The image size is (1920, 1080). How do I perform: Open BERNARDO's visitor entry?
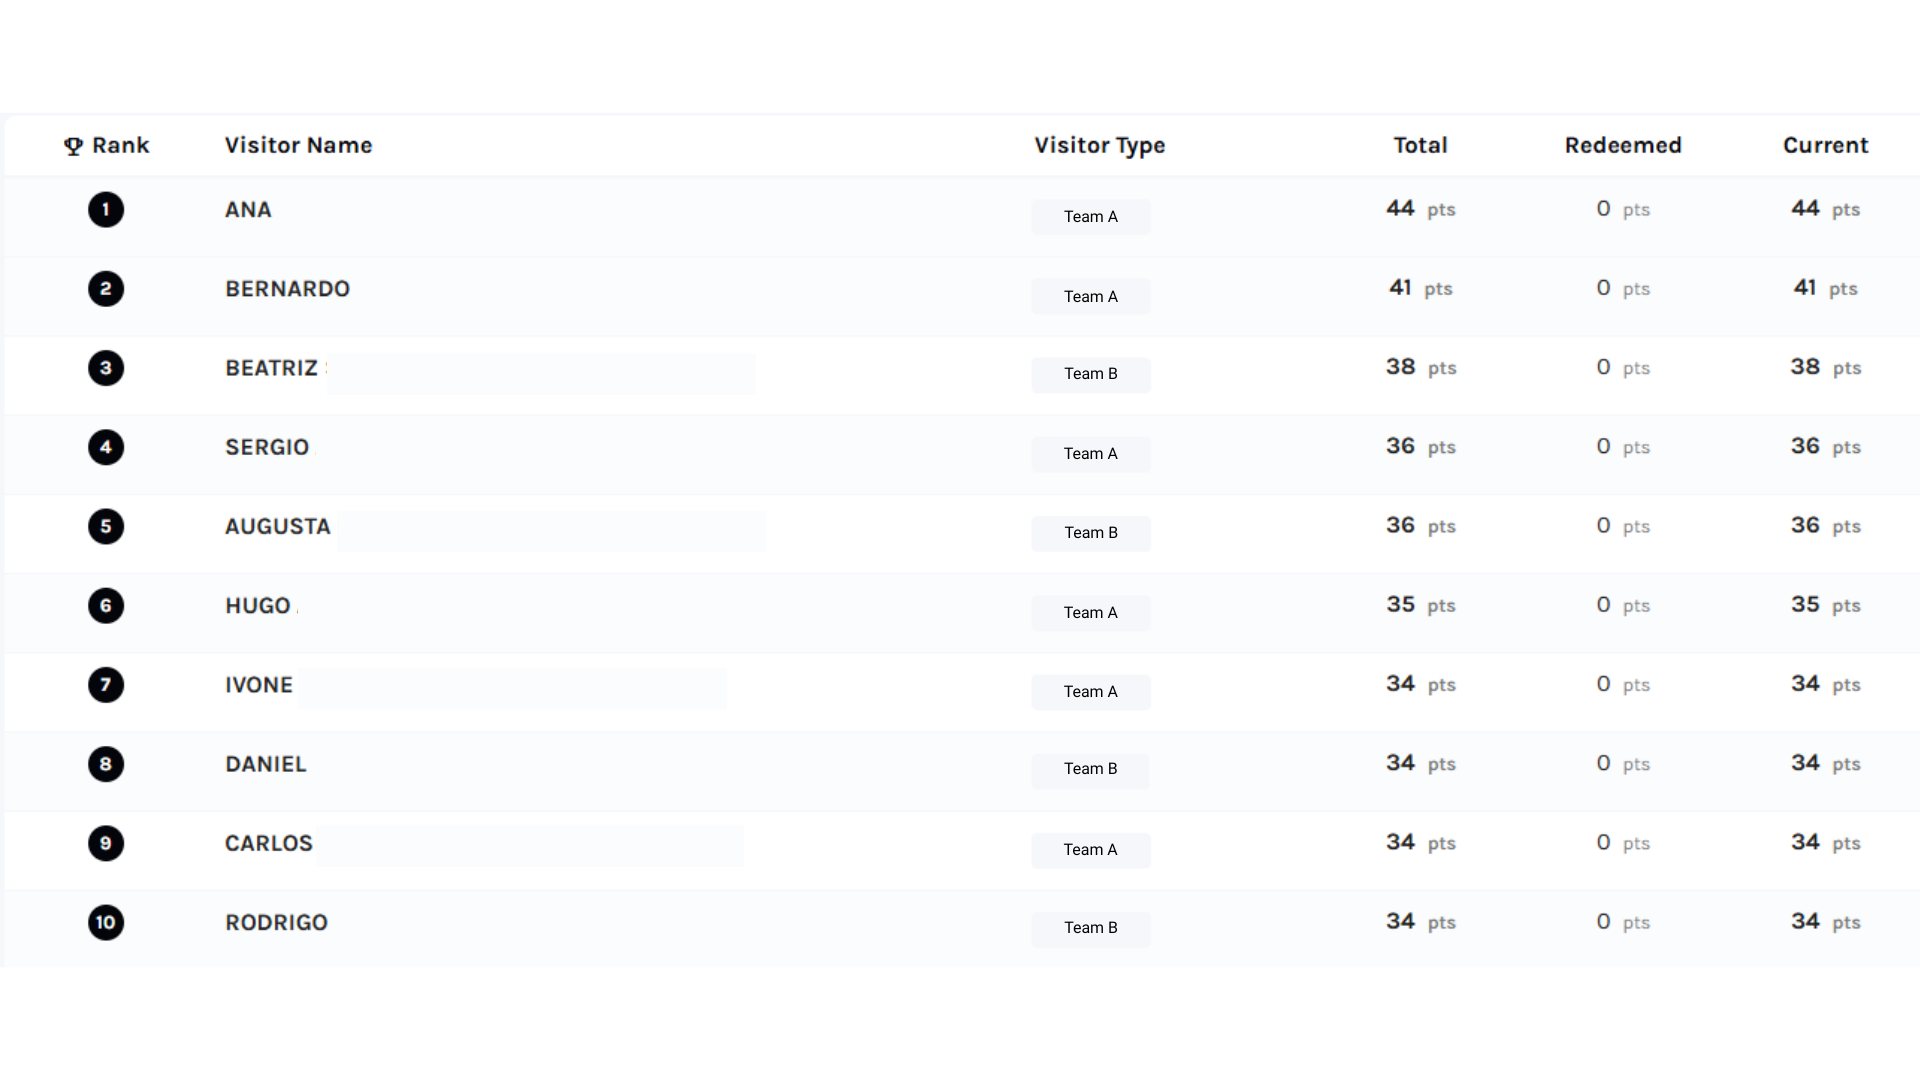click(287, 289)
